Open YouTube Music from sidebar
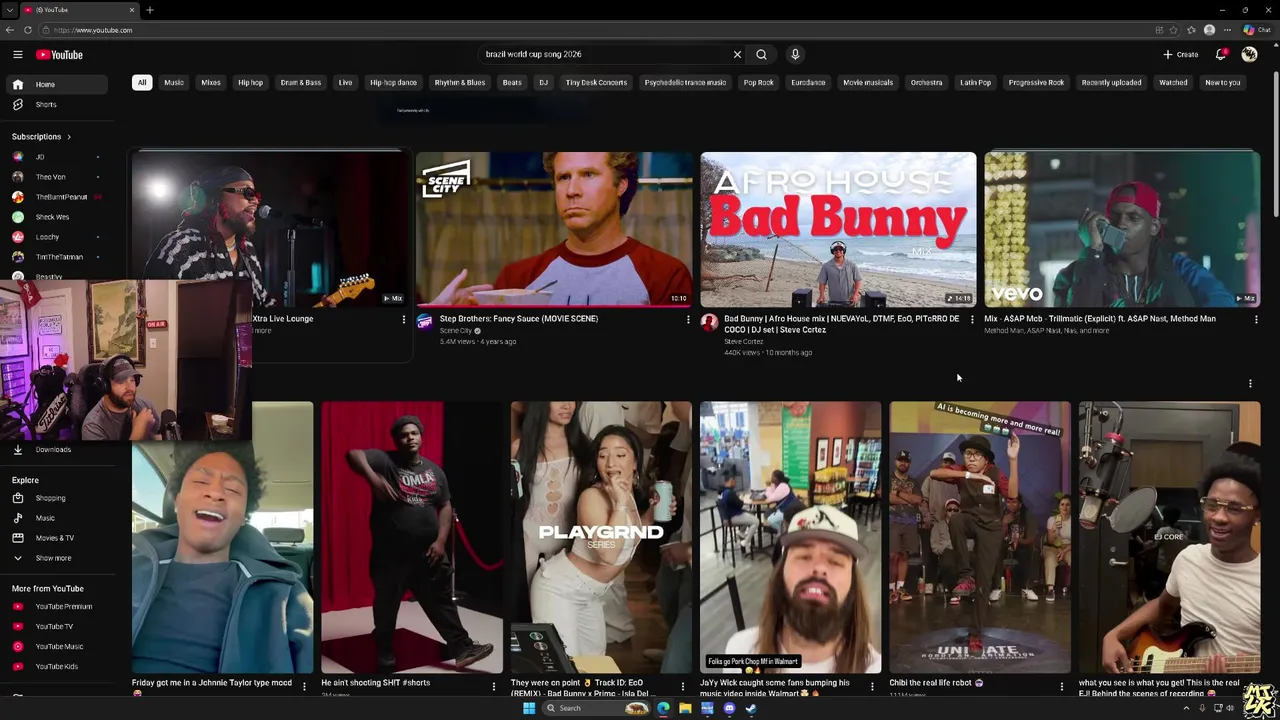Screen dimensions: 1280x720 59,646
